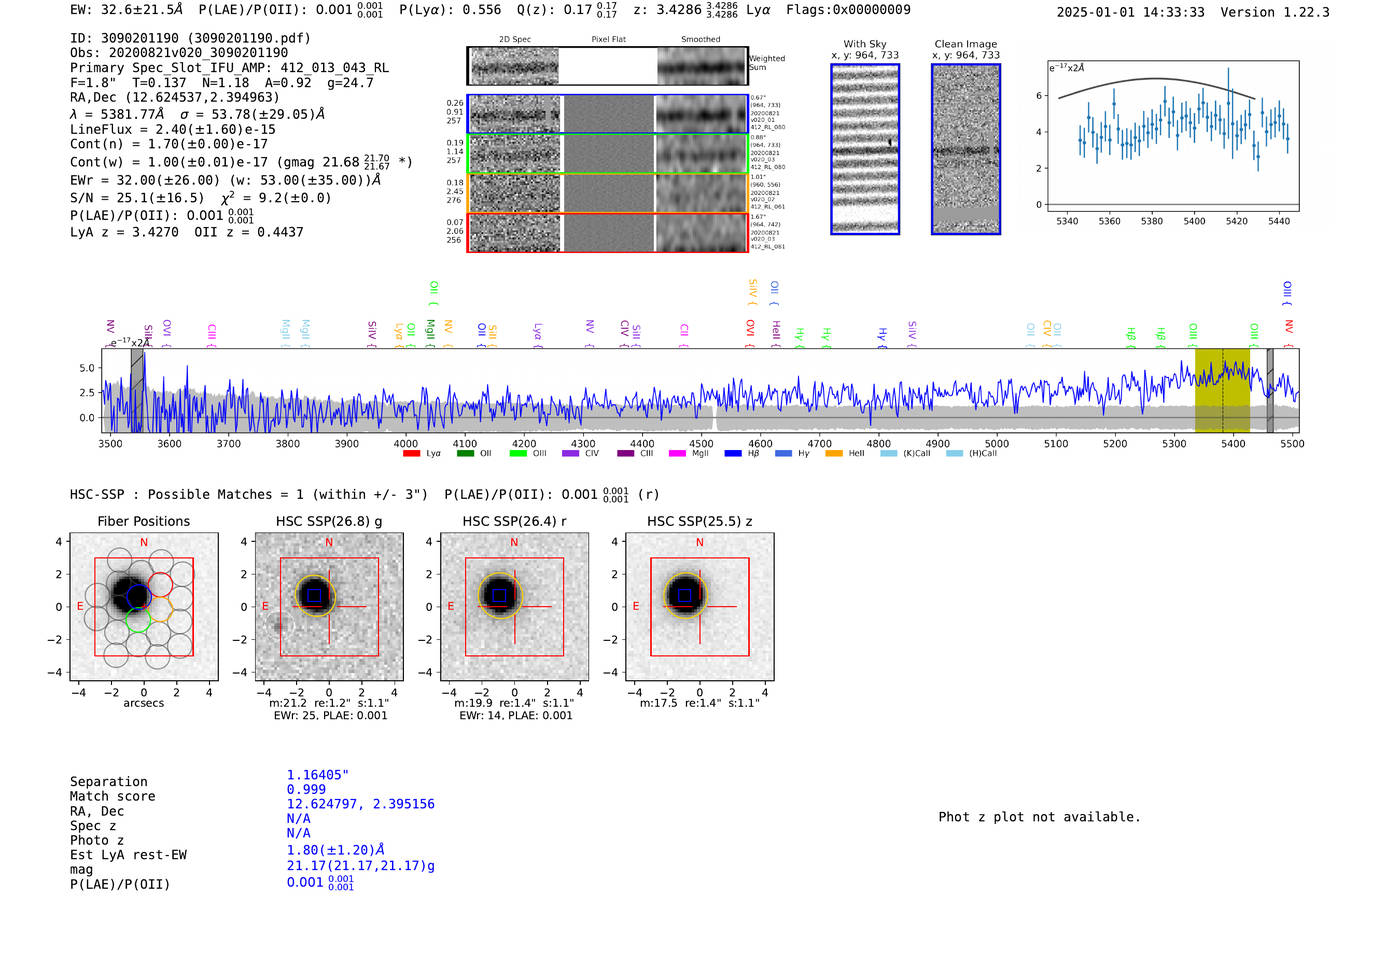Click the Phot z plot not available message
Viewport: 1400px width, 953px height.
1039,817
